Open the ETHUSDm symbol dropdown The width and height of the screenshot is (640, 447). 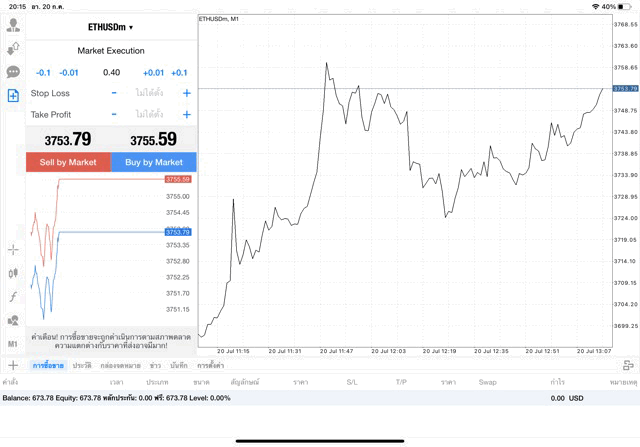pos(111,27)
